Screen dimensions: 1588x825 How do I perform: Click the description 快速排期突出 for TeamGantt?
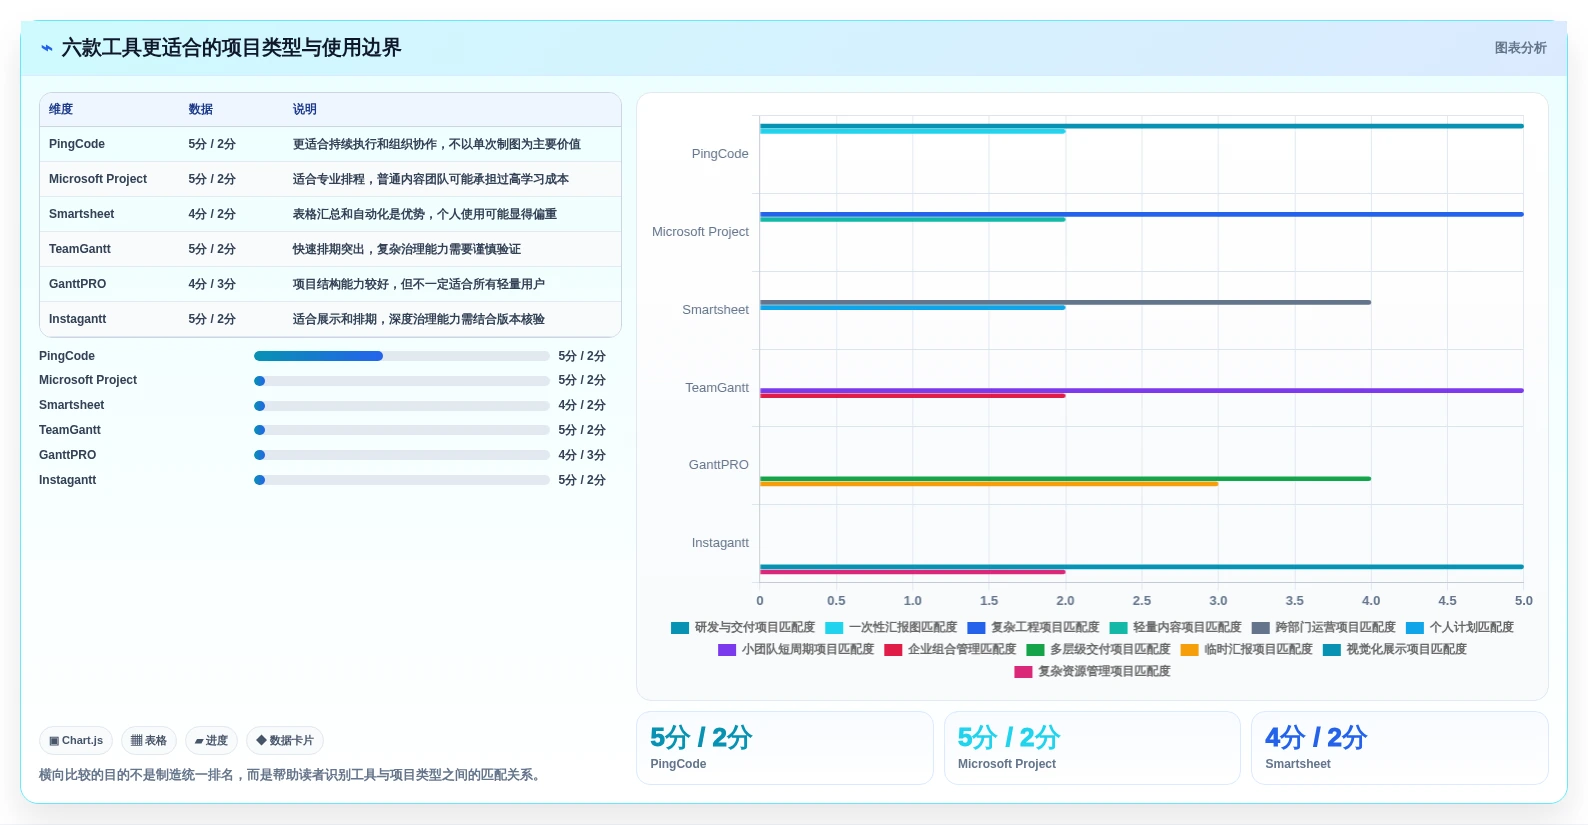(406, 249)
